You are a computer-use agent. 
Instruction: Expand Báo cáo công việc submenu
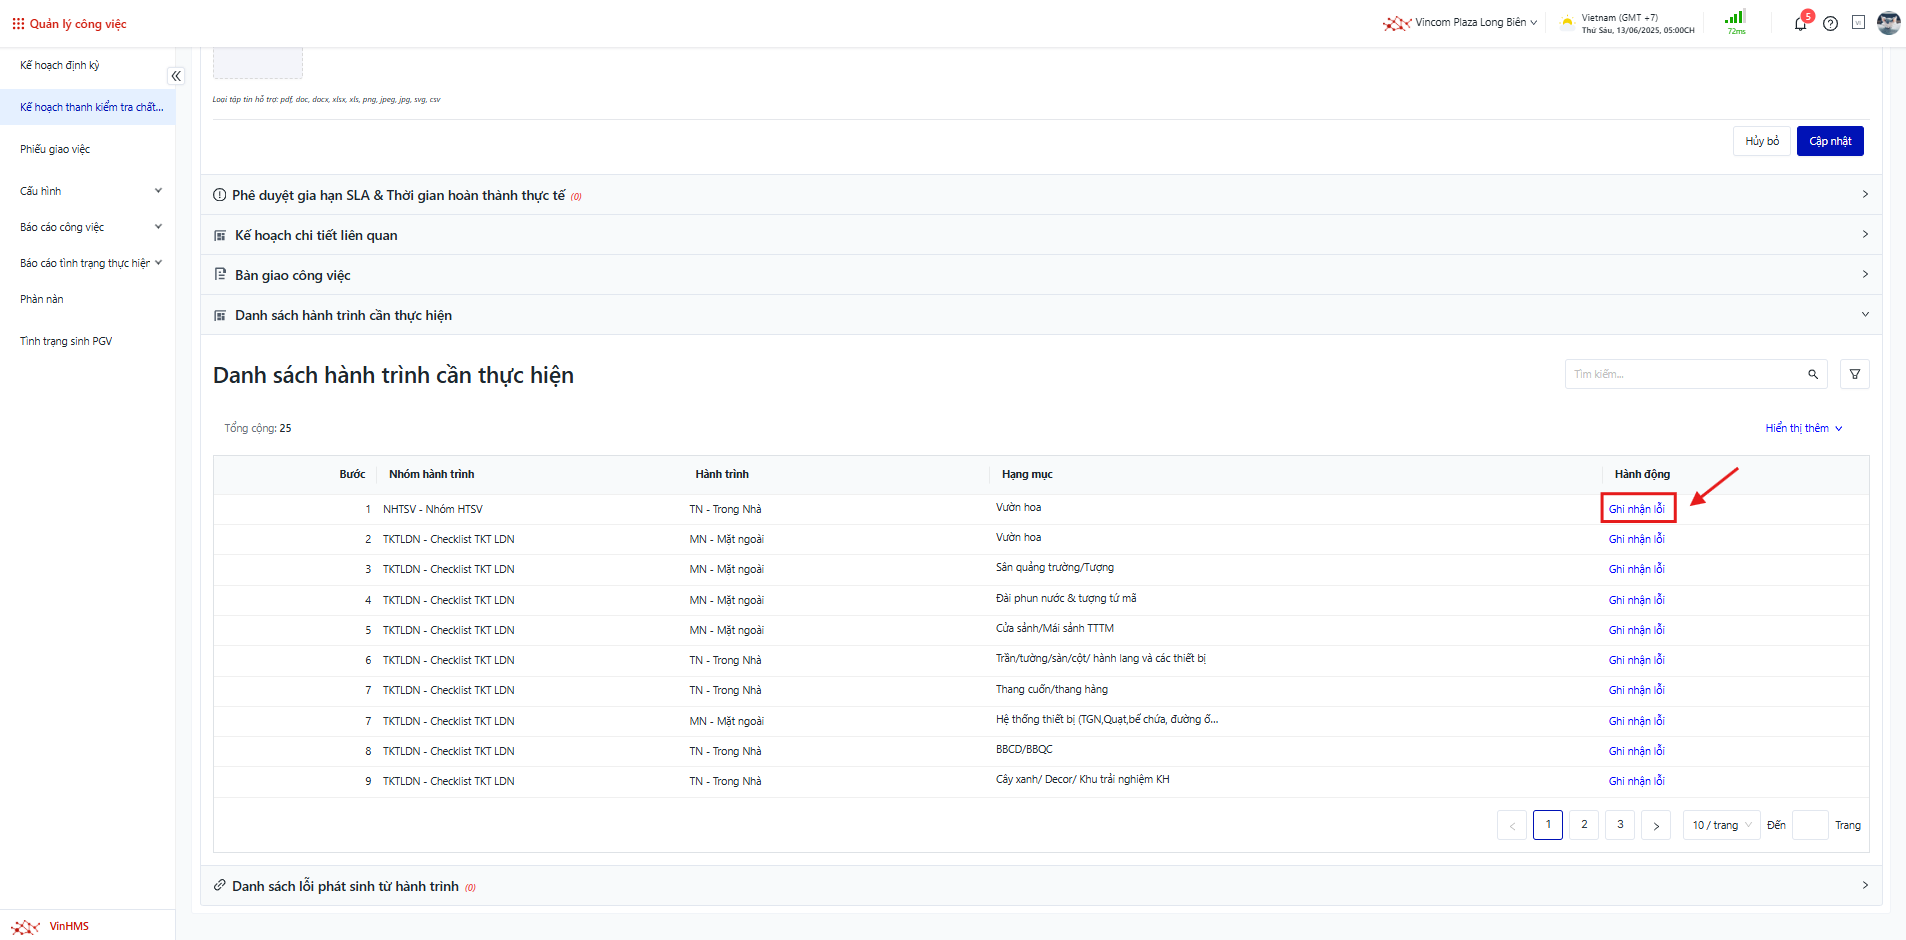point(88,227)
